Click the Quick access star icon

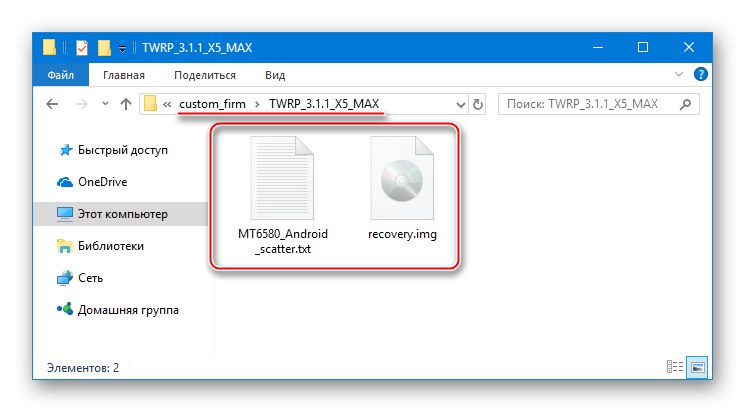point(65,150)
